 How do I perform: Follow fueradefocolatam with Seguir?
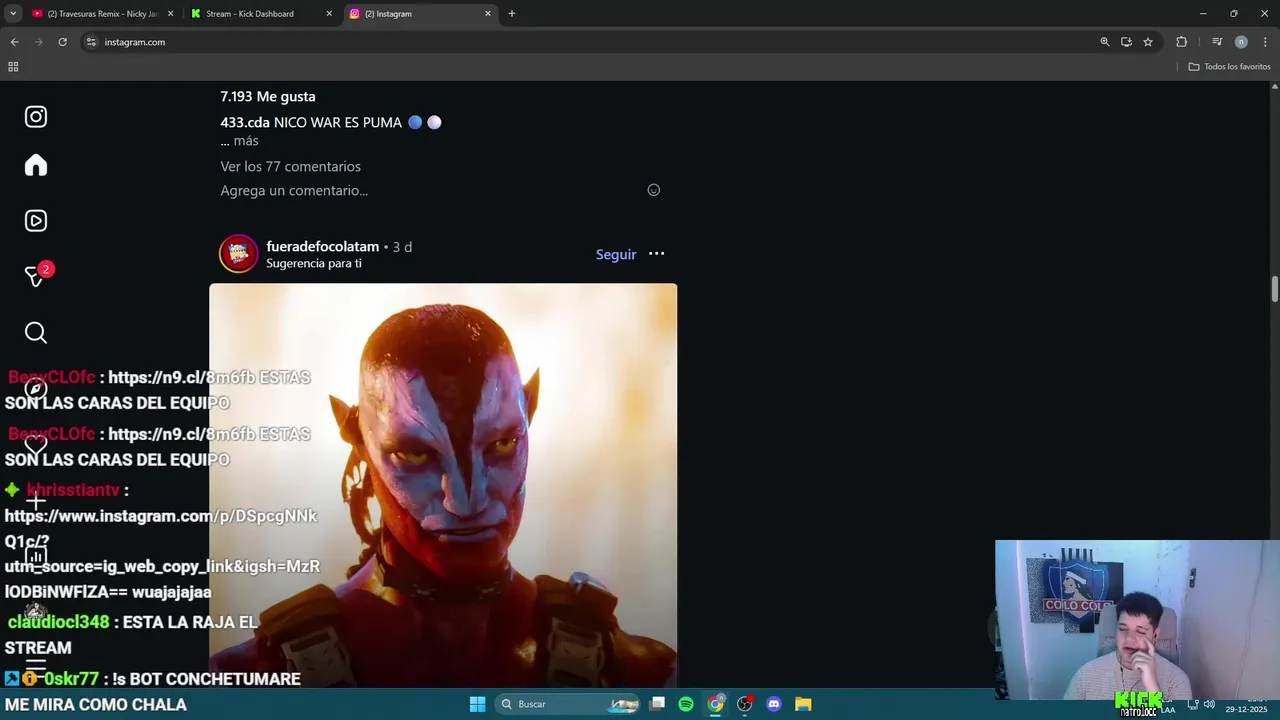pyautogui.click(x=616, y=254)
